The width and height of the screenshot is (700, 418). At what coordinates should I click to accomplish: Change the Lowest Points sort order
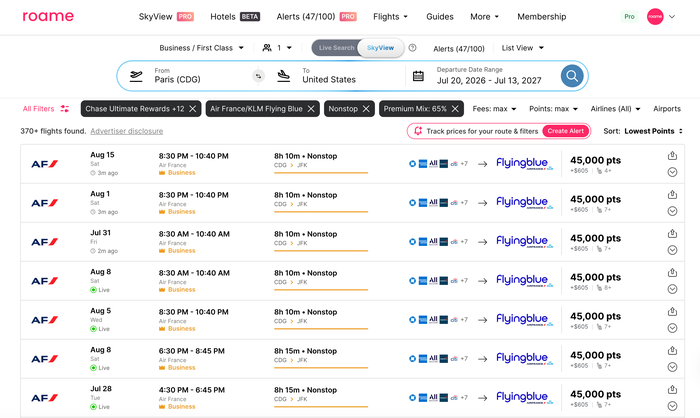(653, 131)
